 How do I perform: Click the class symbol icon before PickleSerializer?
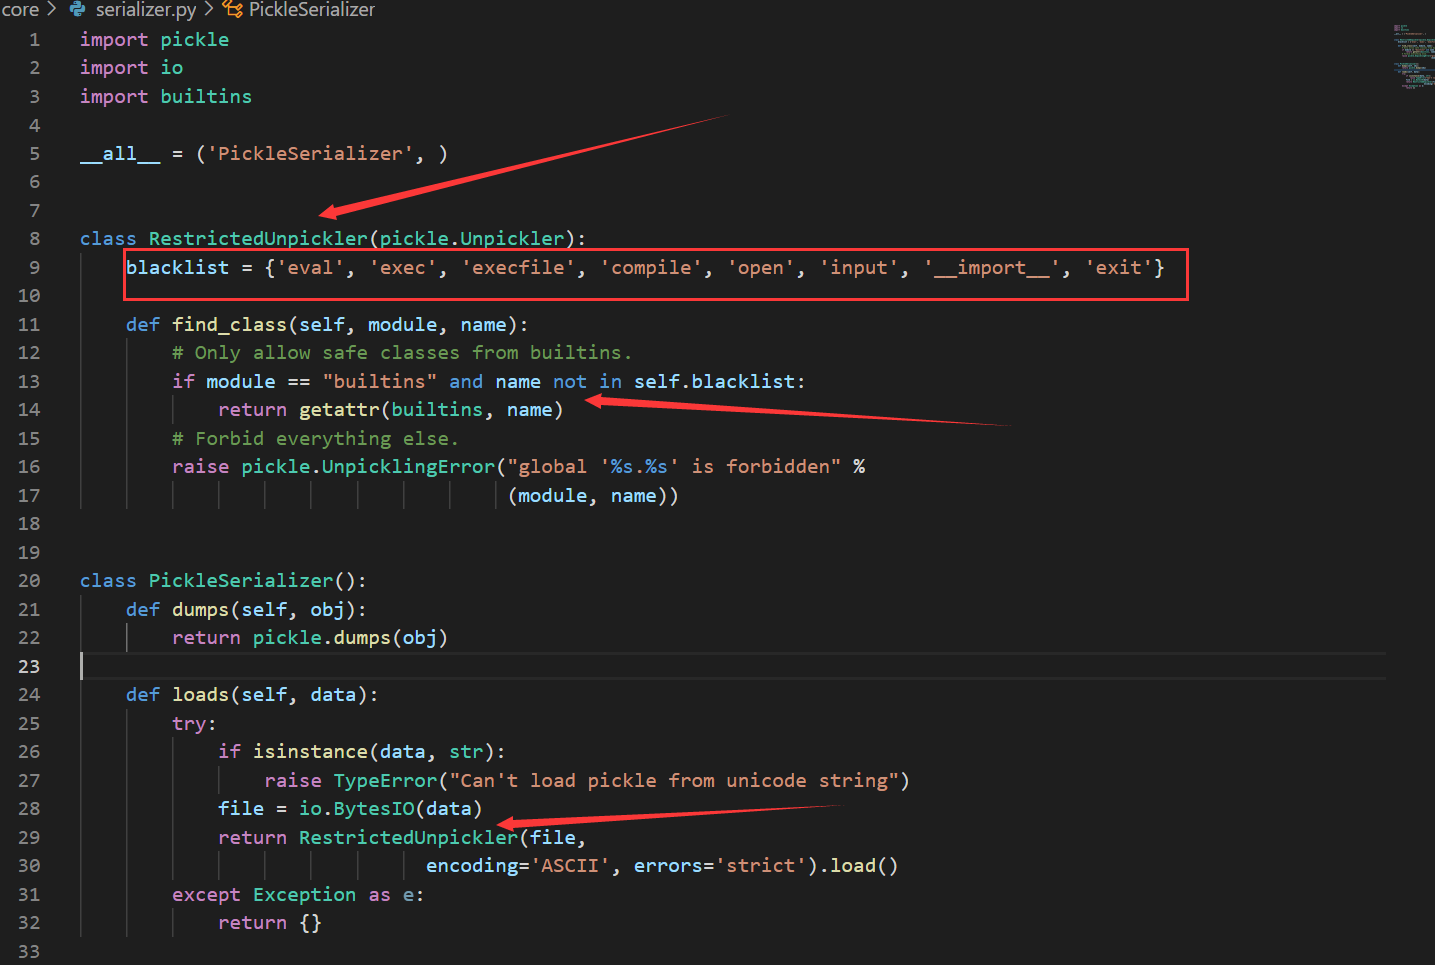[x=232, y=10]
